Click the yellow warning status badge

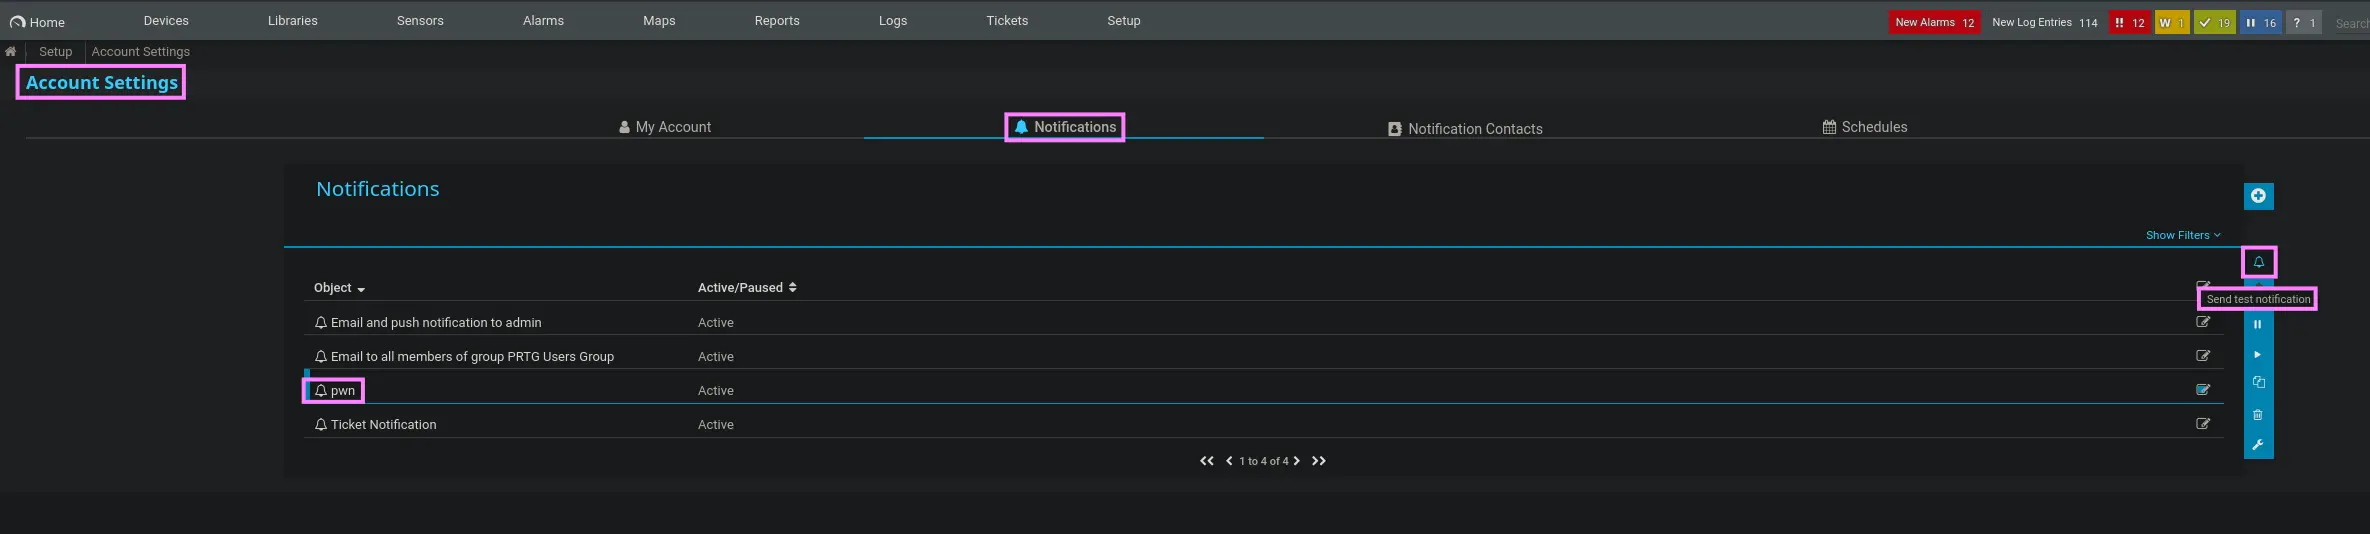2171,22
